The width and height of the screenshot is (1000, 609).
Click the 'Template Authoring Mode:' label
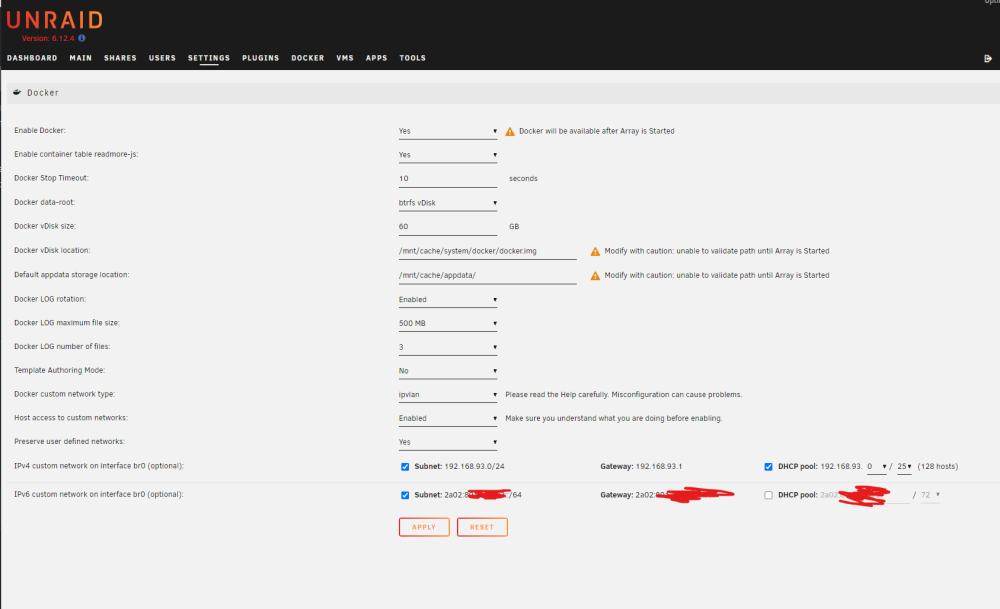[x=59, y=371]
